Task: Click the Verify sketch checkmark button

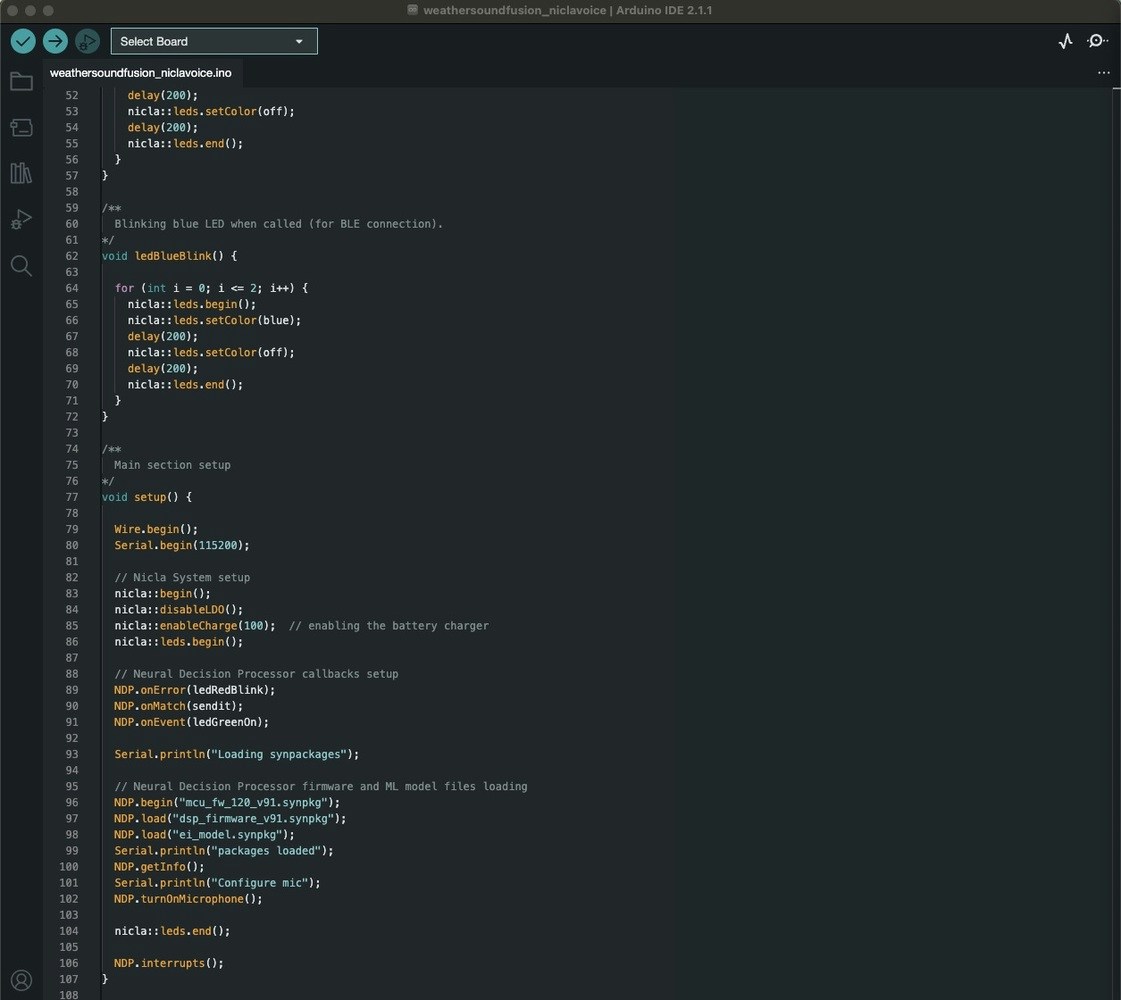Action: (23, 41)
